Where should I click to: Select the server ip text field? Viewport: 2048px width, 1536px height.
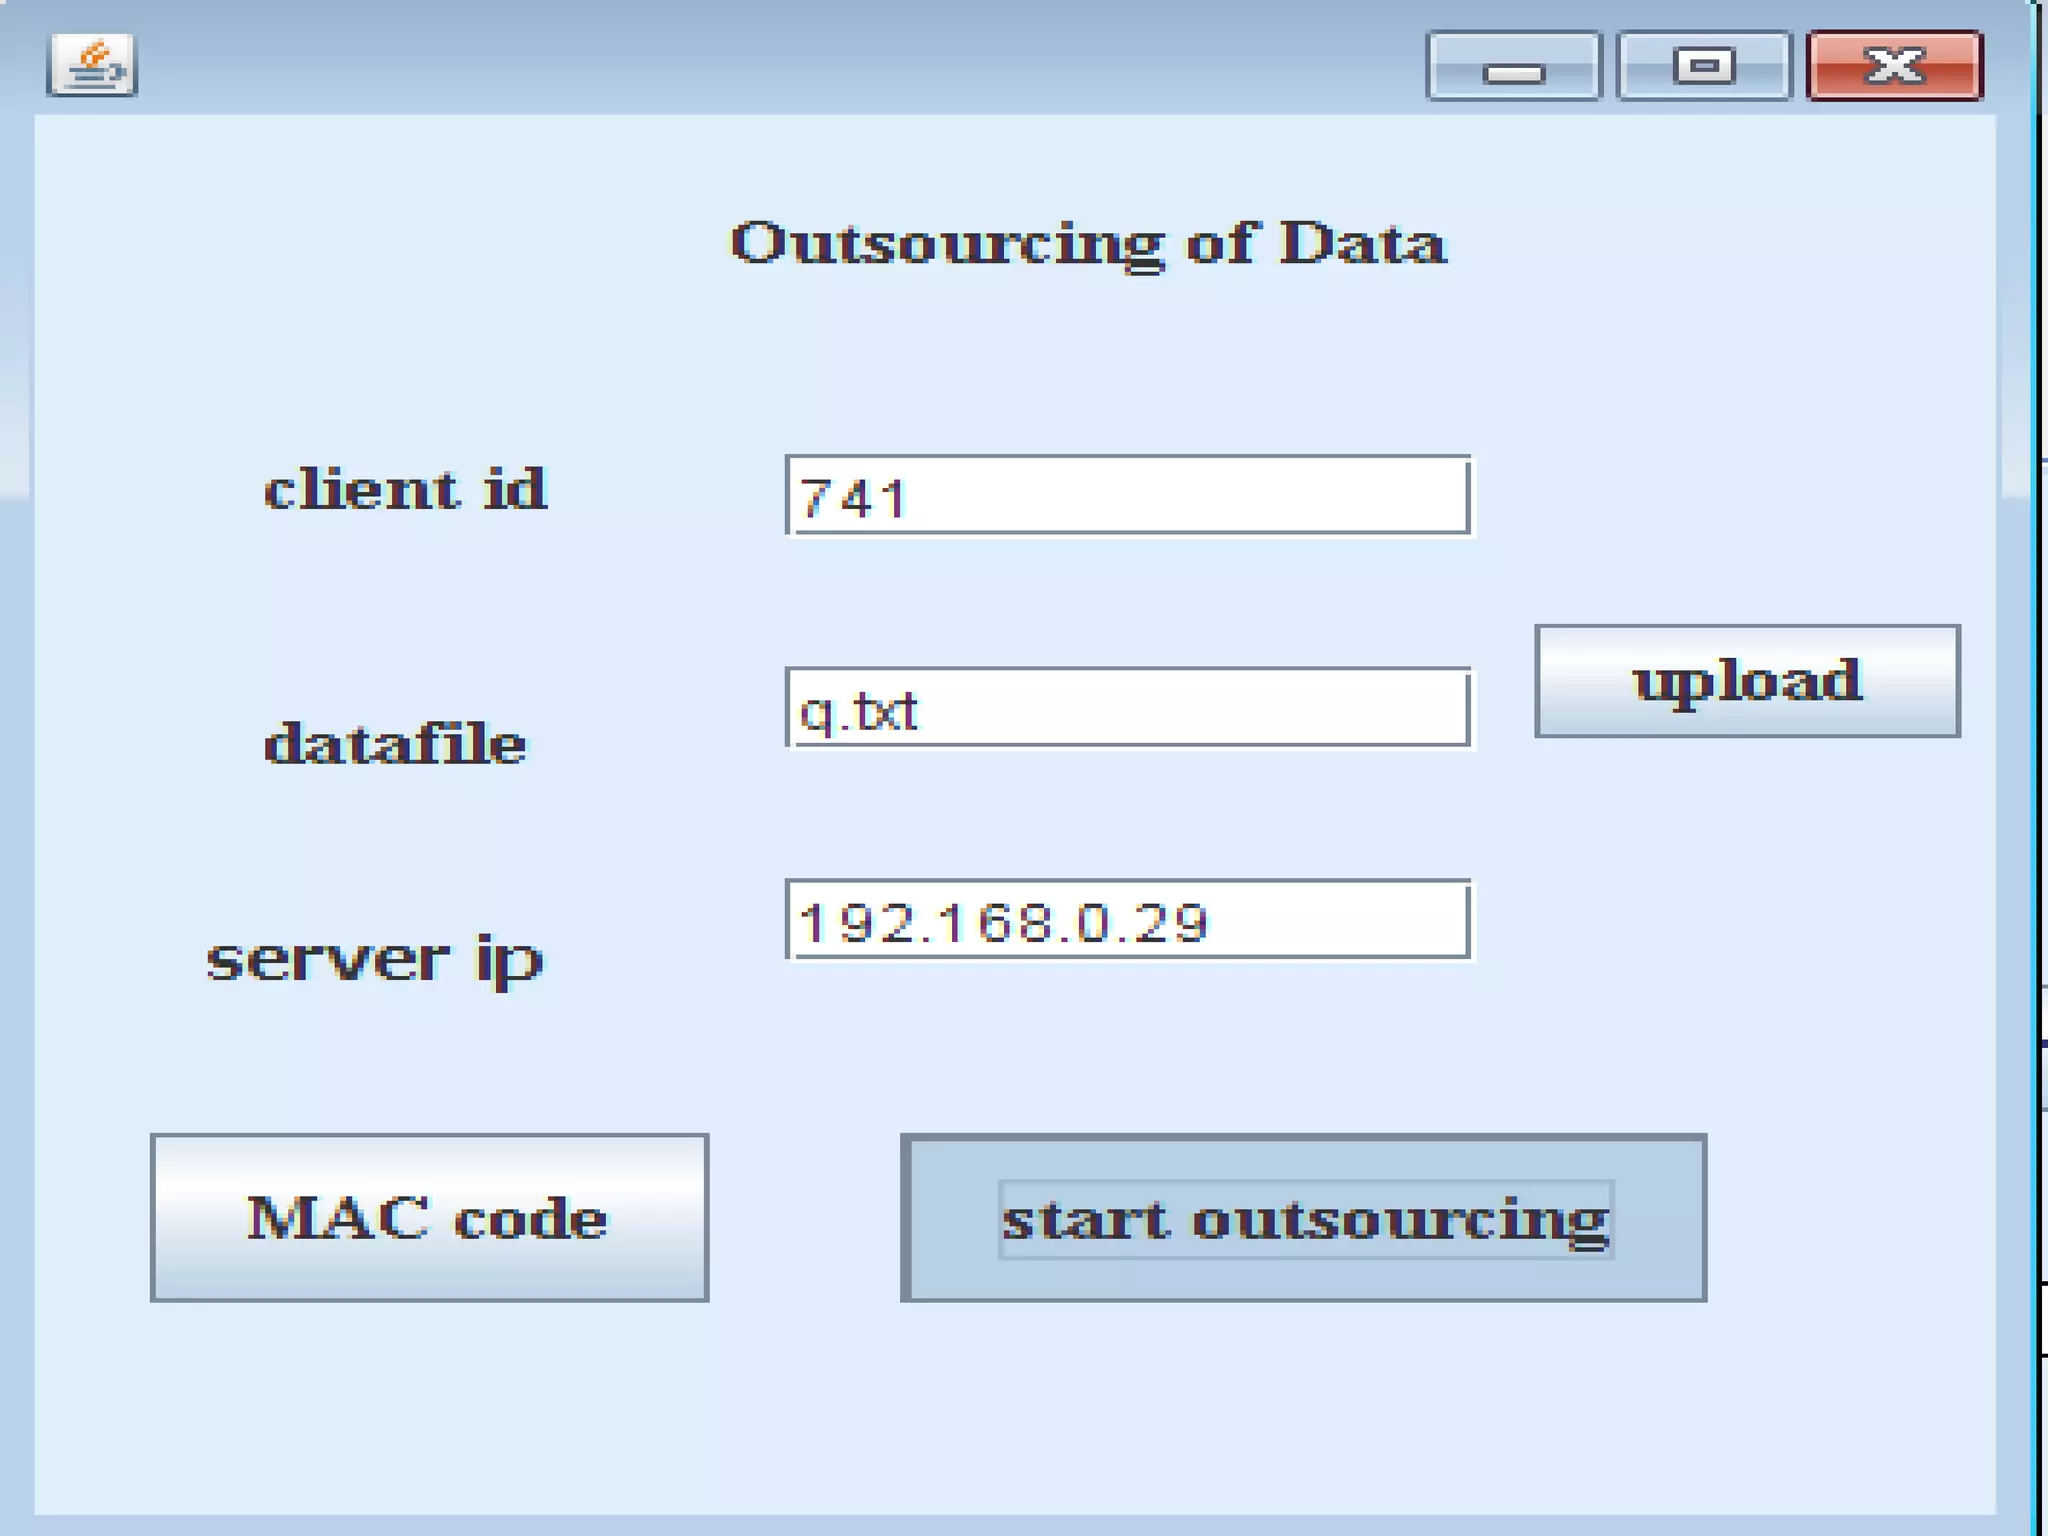click(1128, 920)
